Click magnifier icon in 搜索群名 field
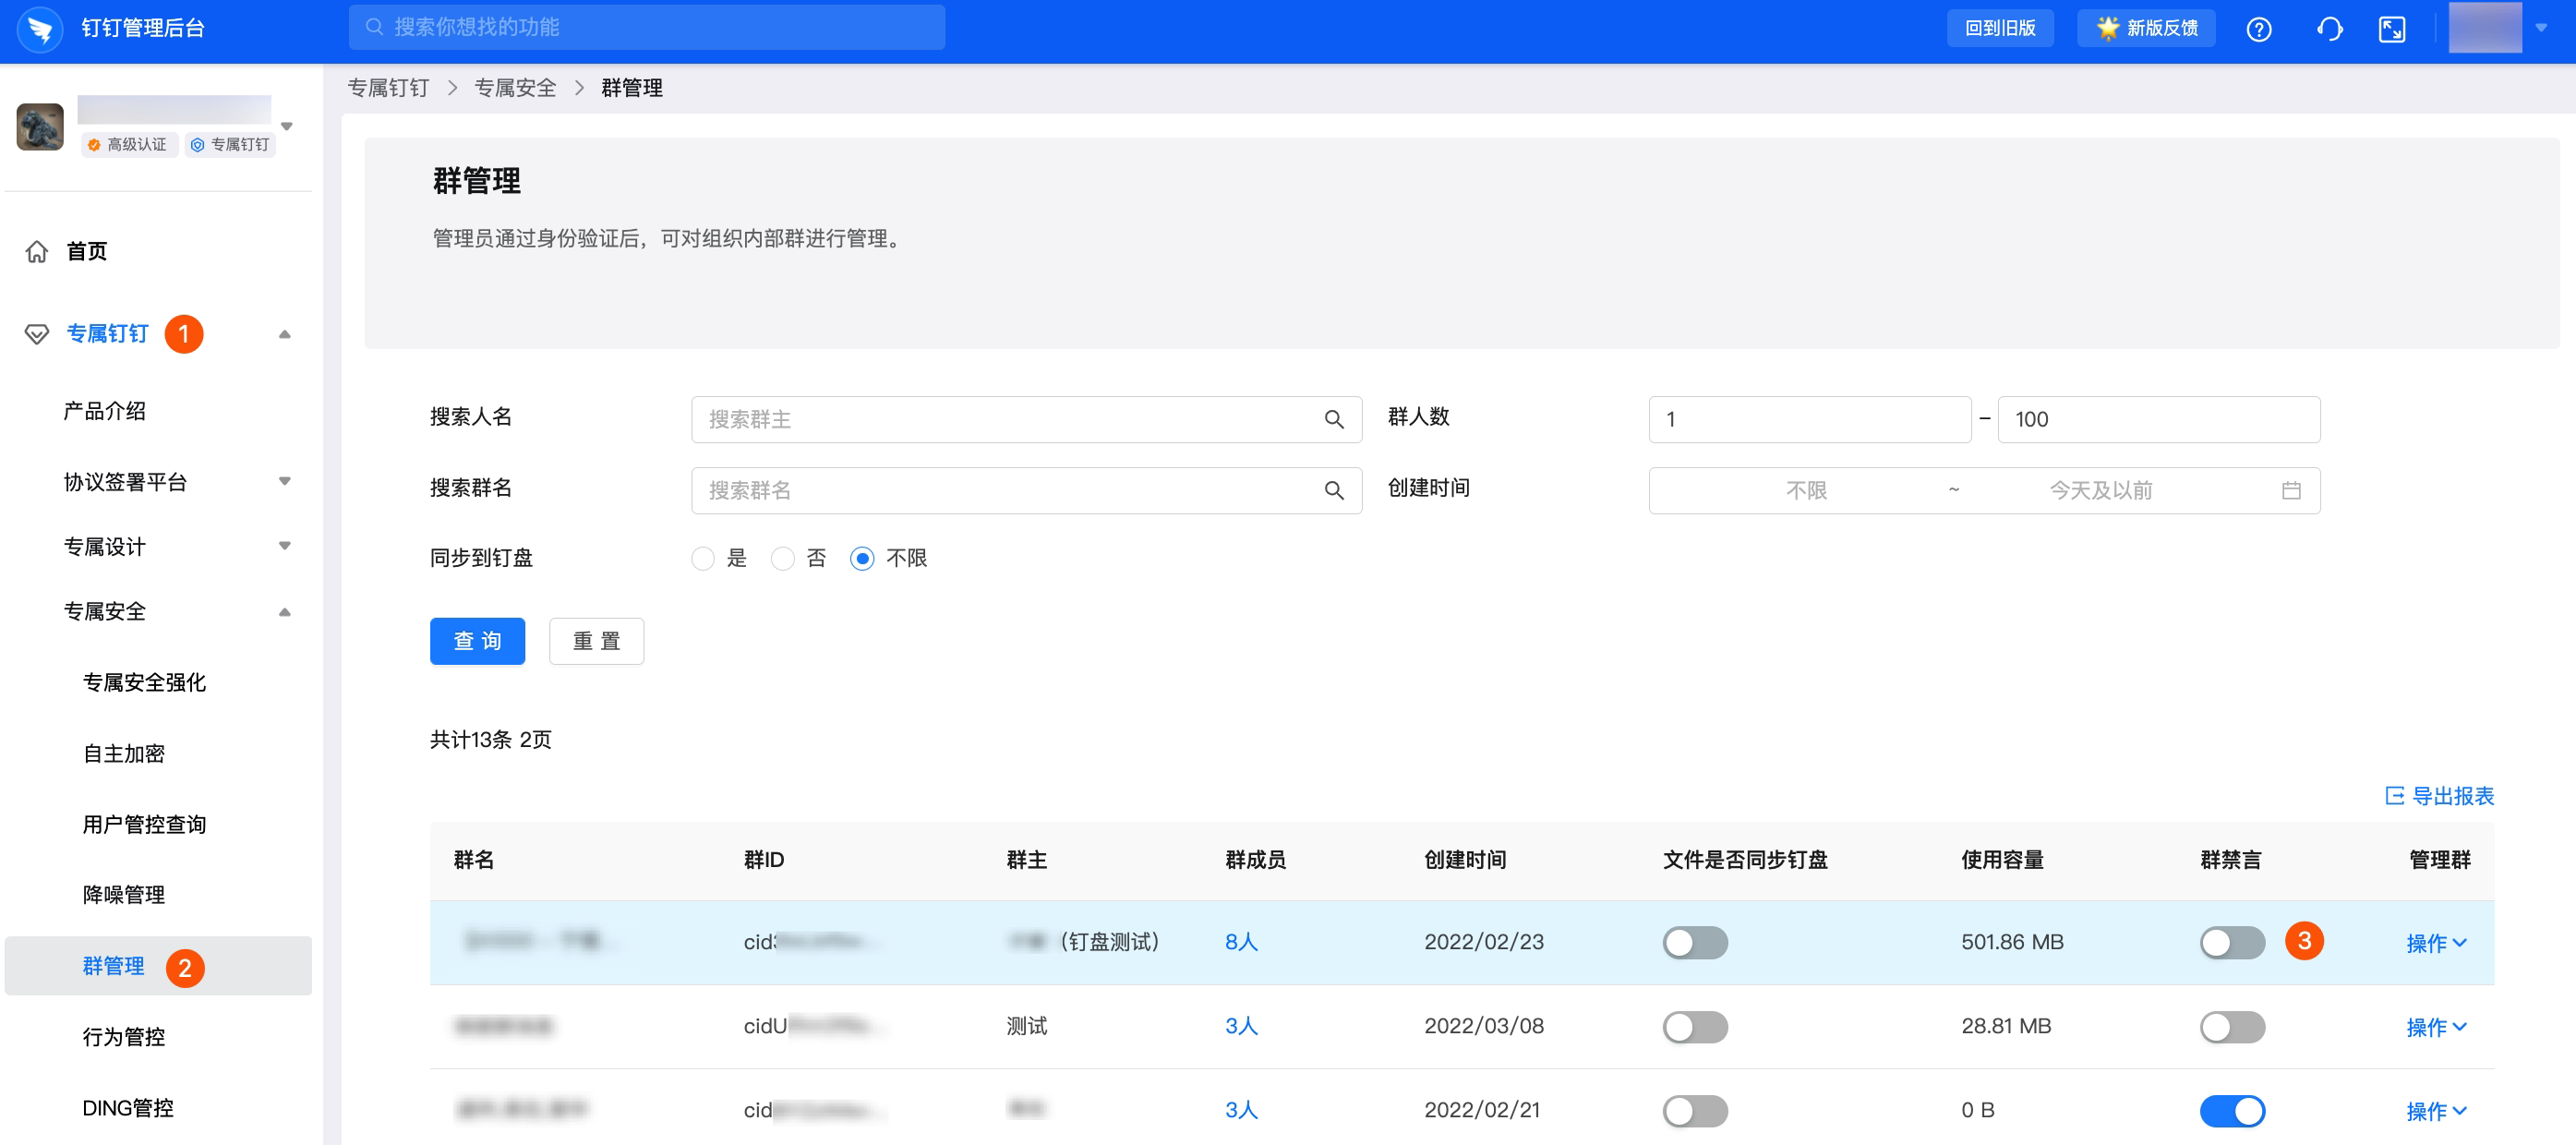Image resolution: width=2576 pixels, height=1145 pixels. 1333,490
